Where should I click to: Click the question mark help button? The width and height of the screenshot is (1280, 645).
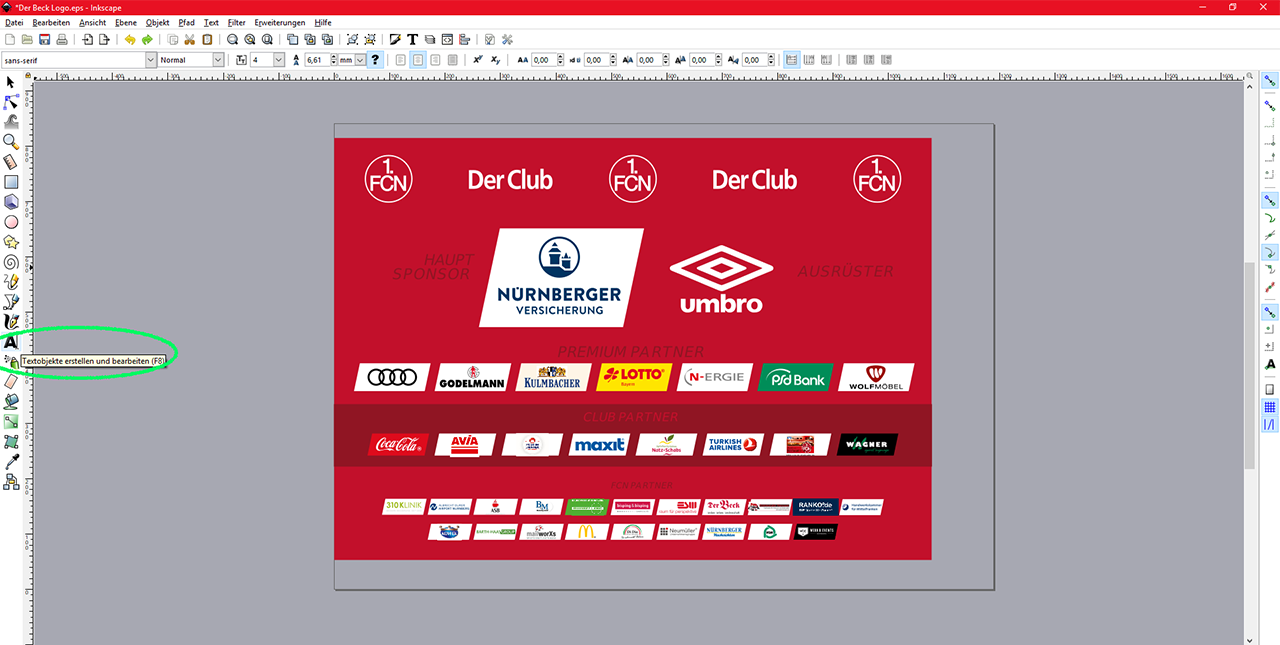pyautogui.click(x=376, y=60)
